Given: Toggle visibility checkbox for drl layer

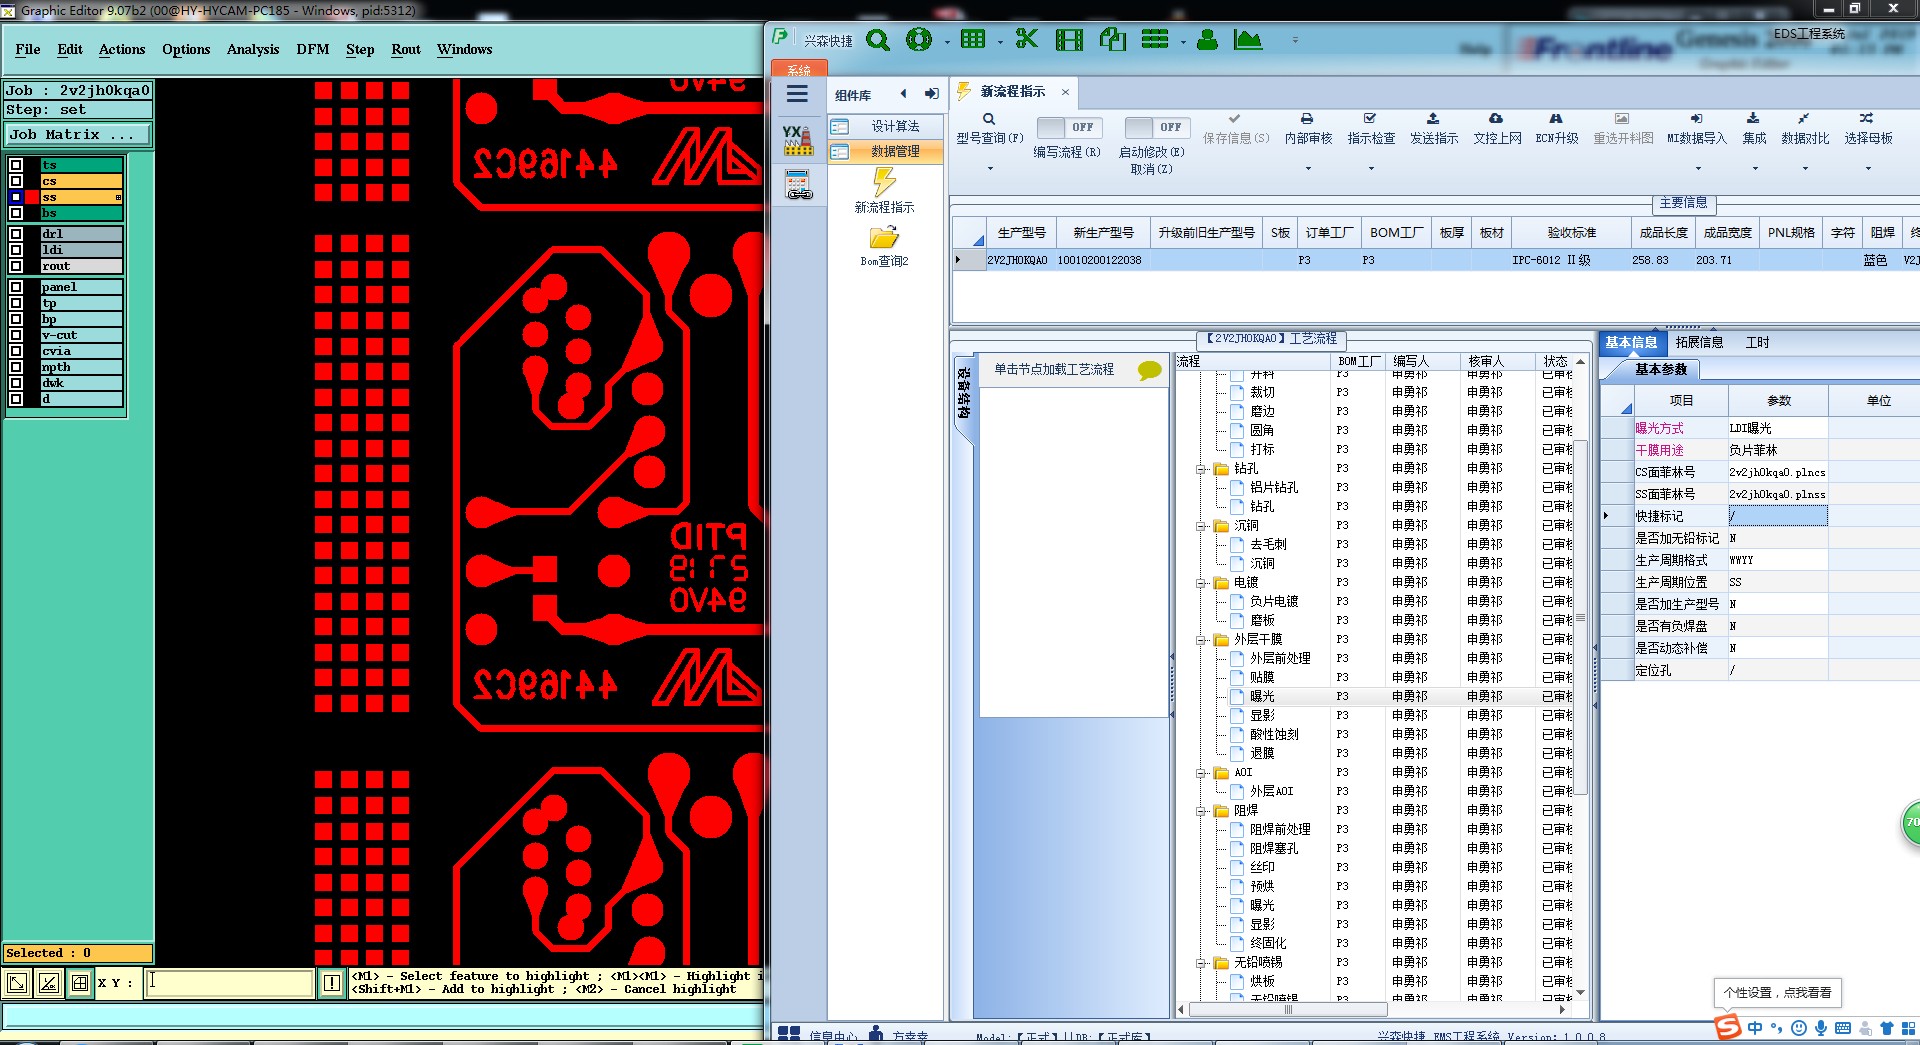Looking at the screenshot, I should coord(16,233).
